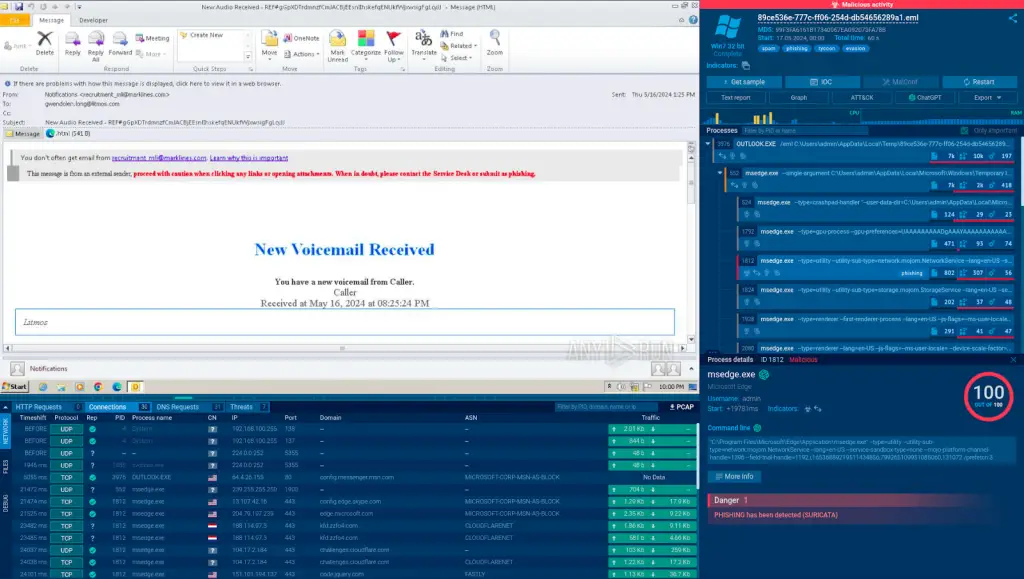Switch to the DNS Requests tab

click(189, 407)
